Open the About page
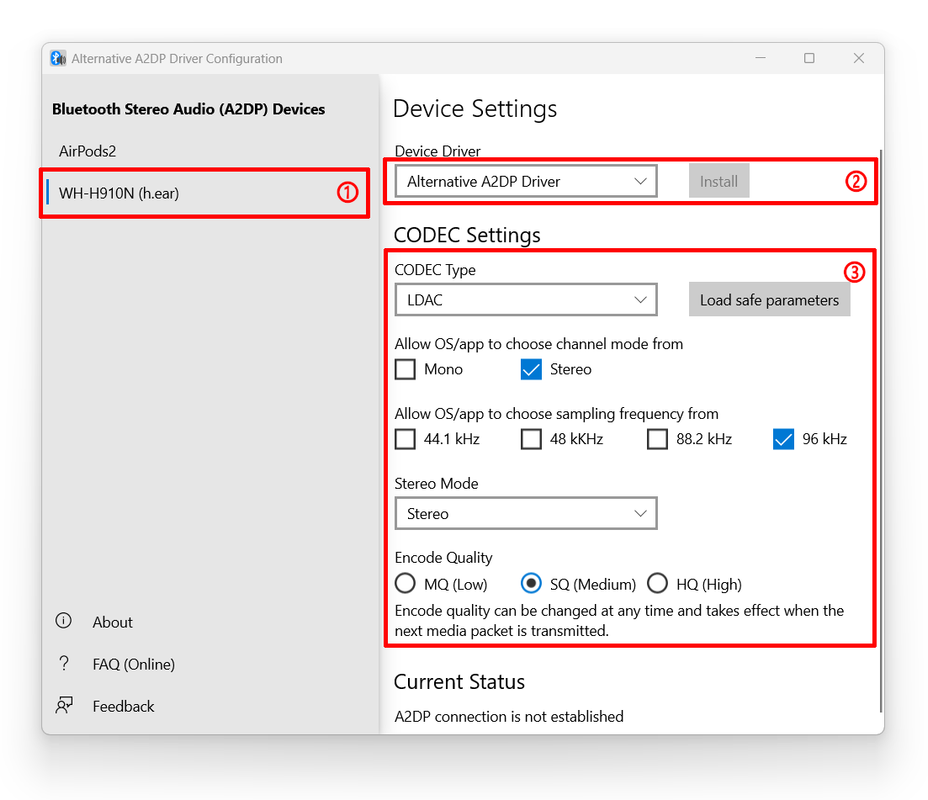 (112, 622)
